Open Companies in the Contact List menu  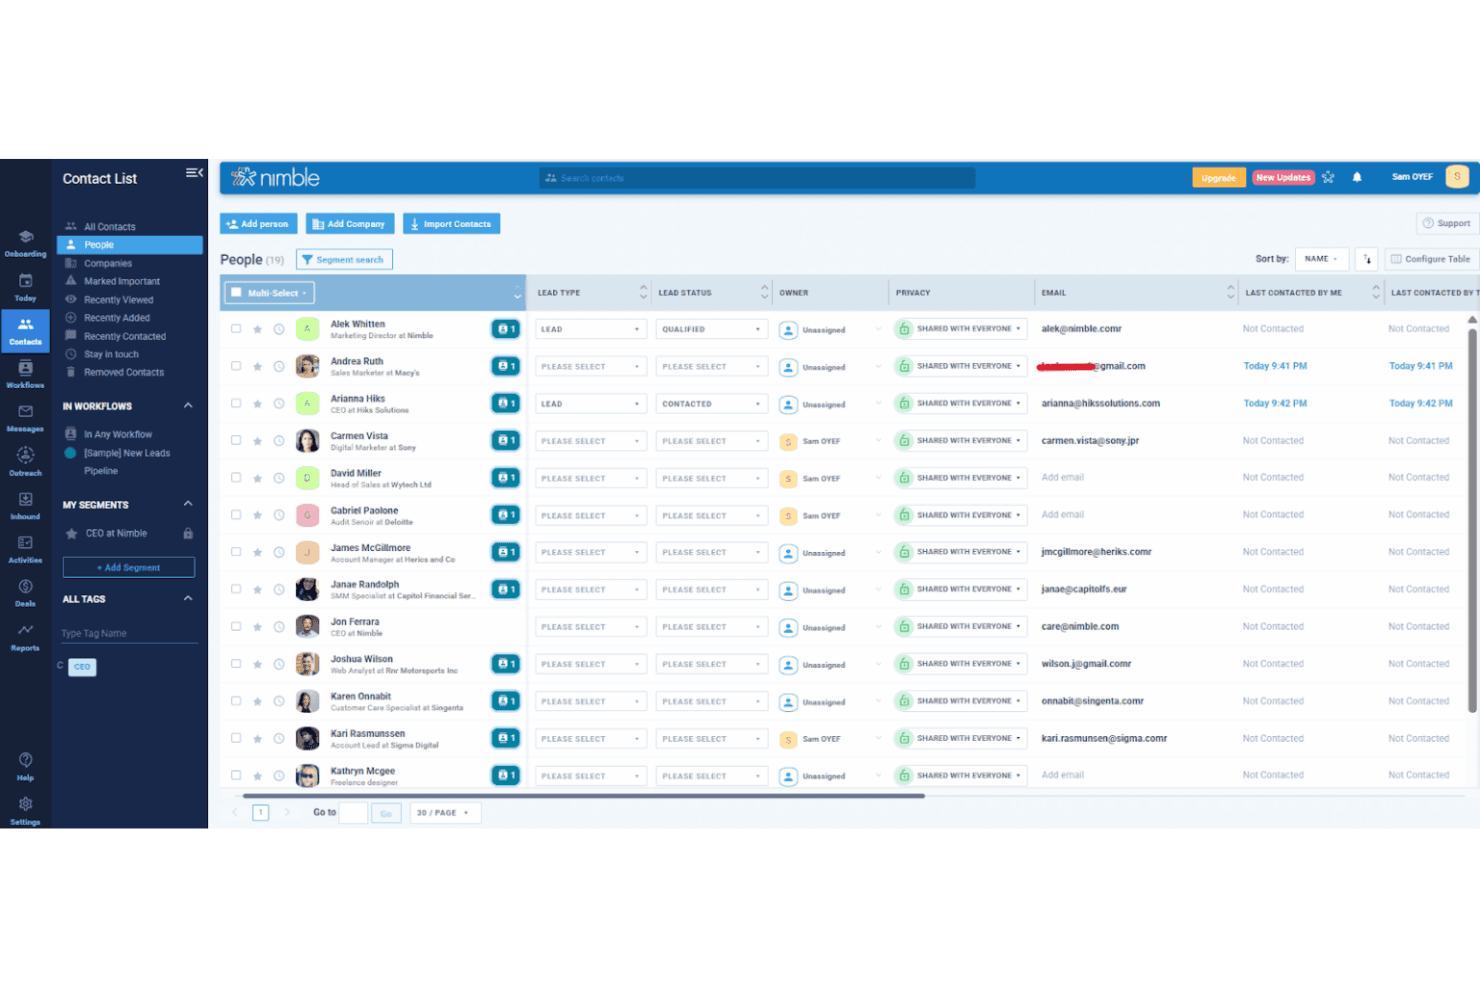(x=108, y=264)
